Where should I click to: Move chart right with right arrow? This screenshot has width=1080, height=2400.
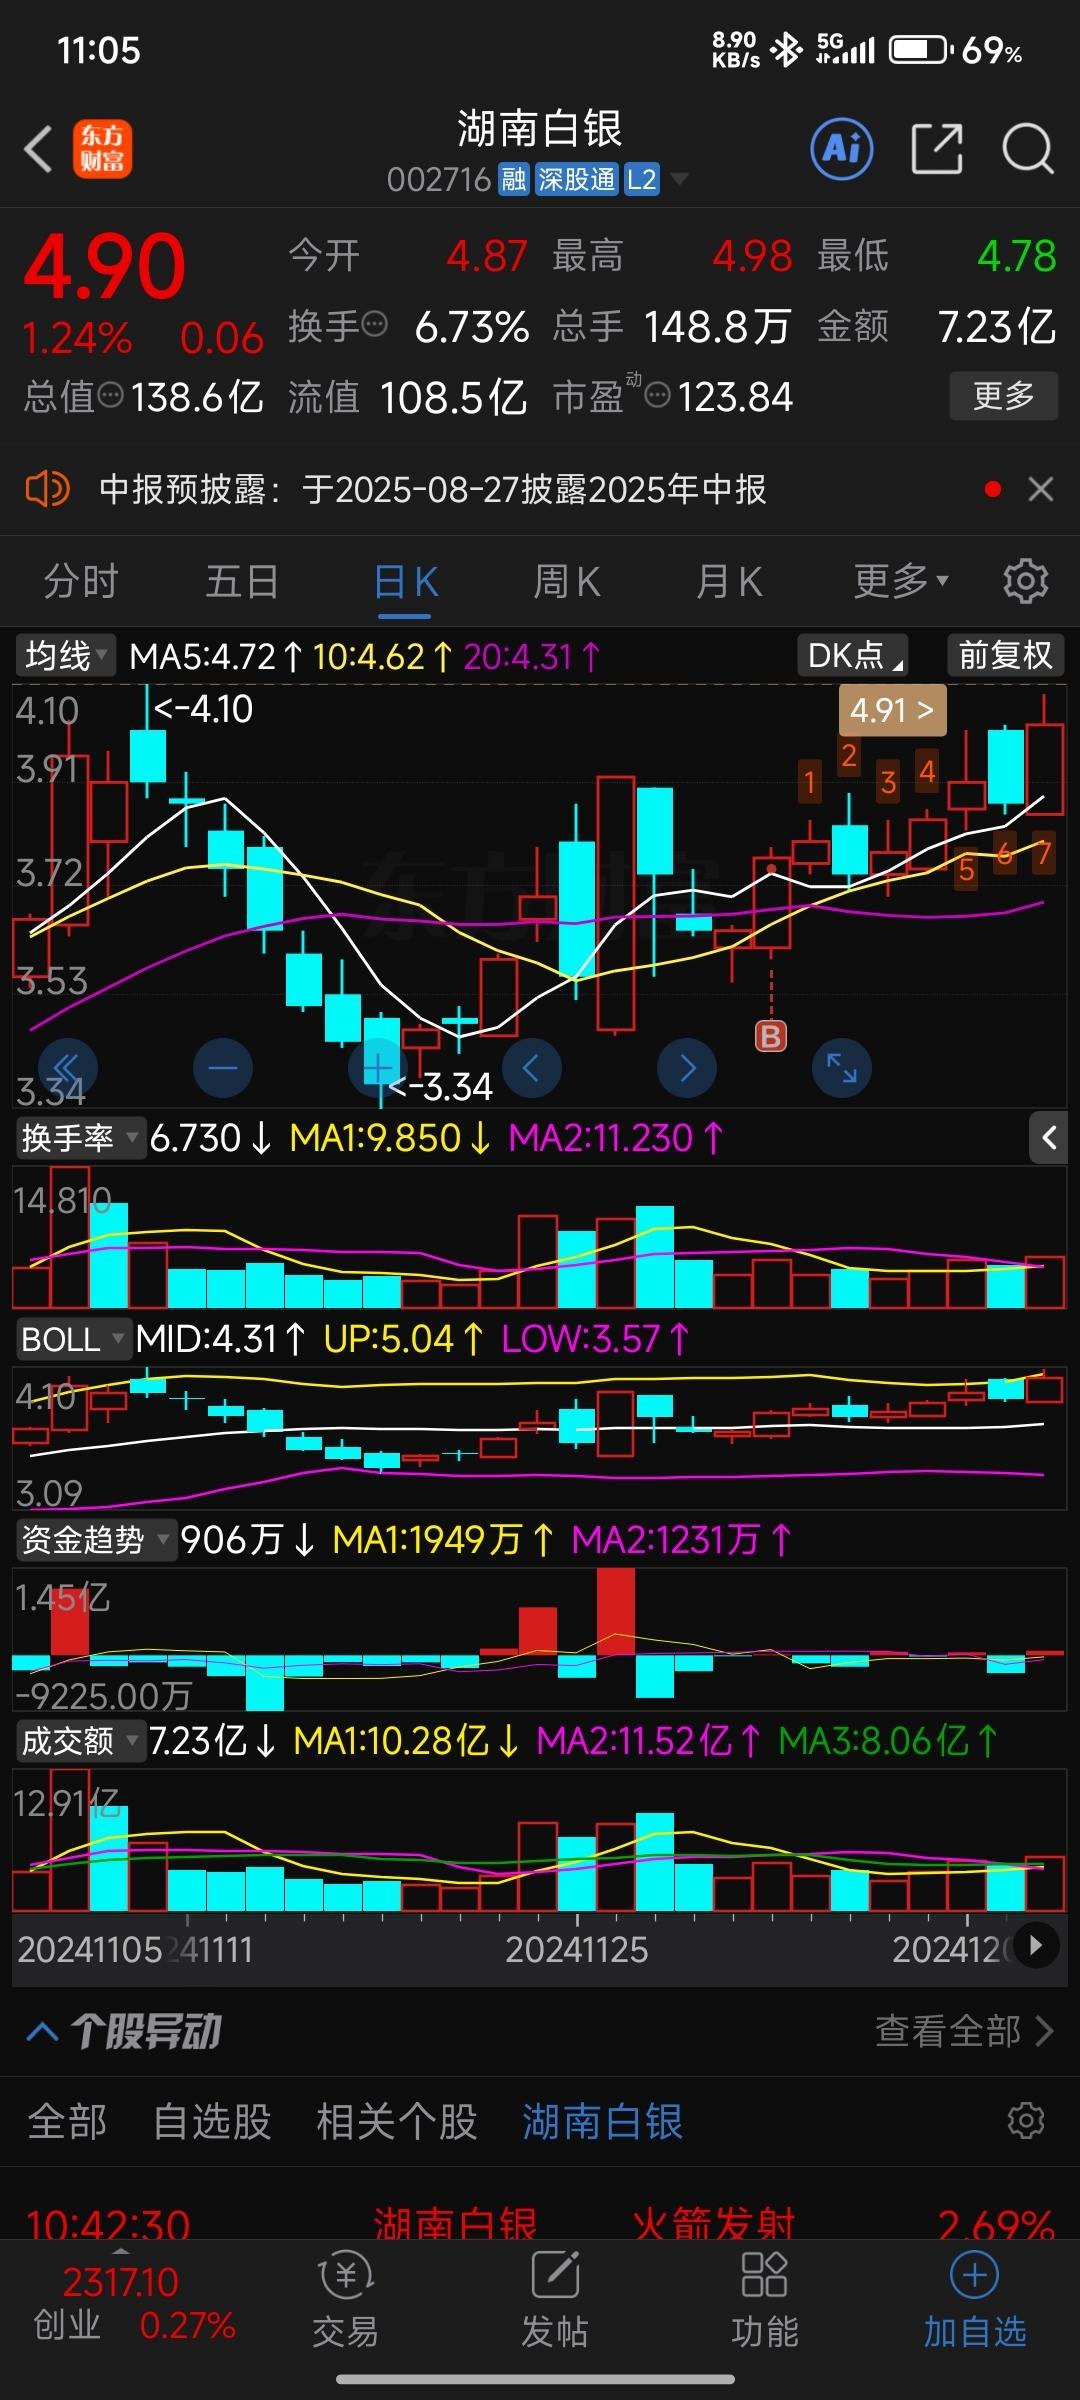(687, 1068)
